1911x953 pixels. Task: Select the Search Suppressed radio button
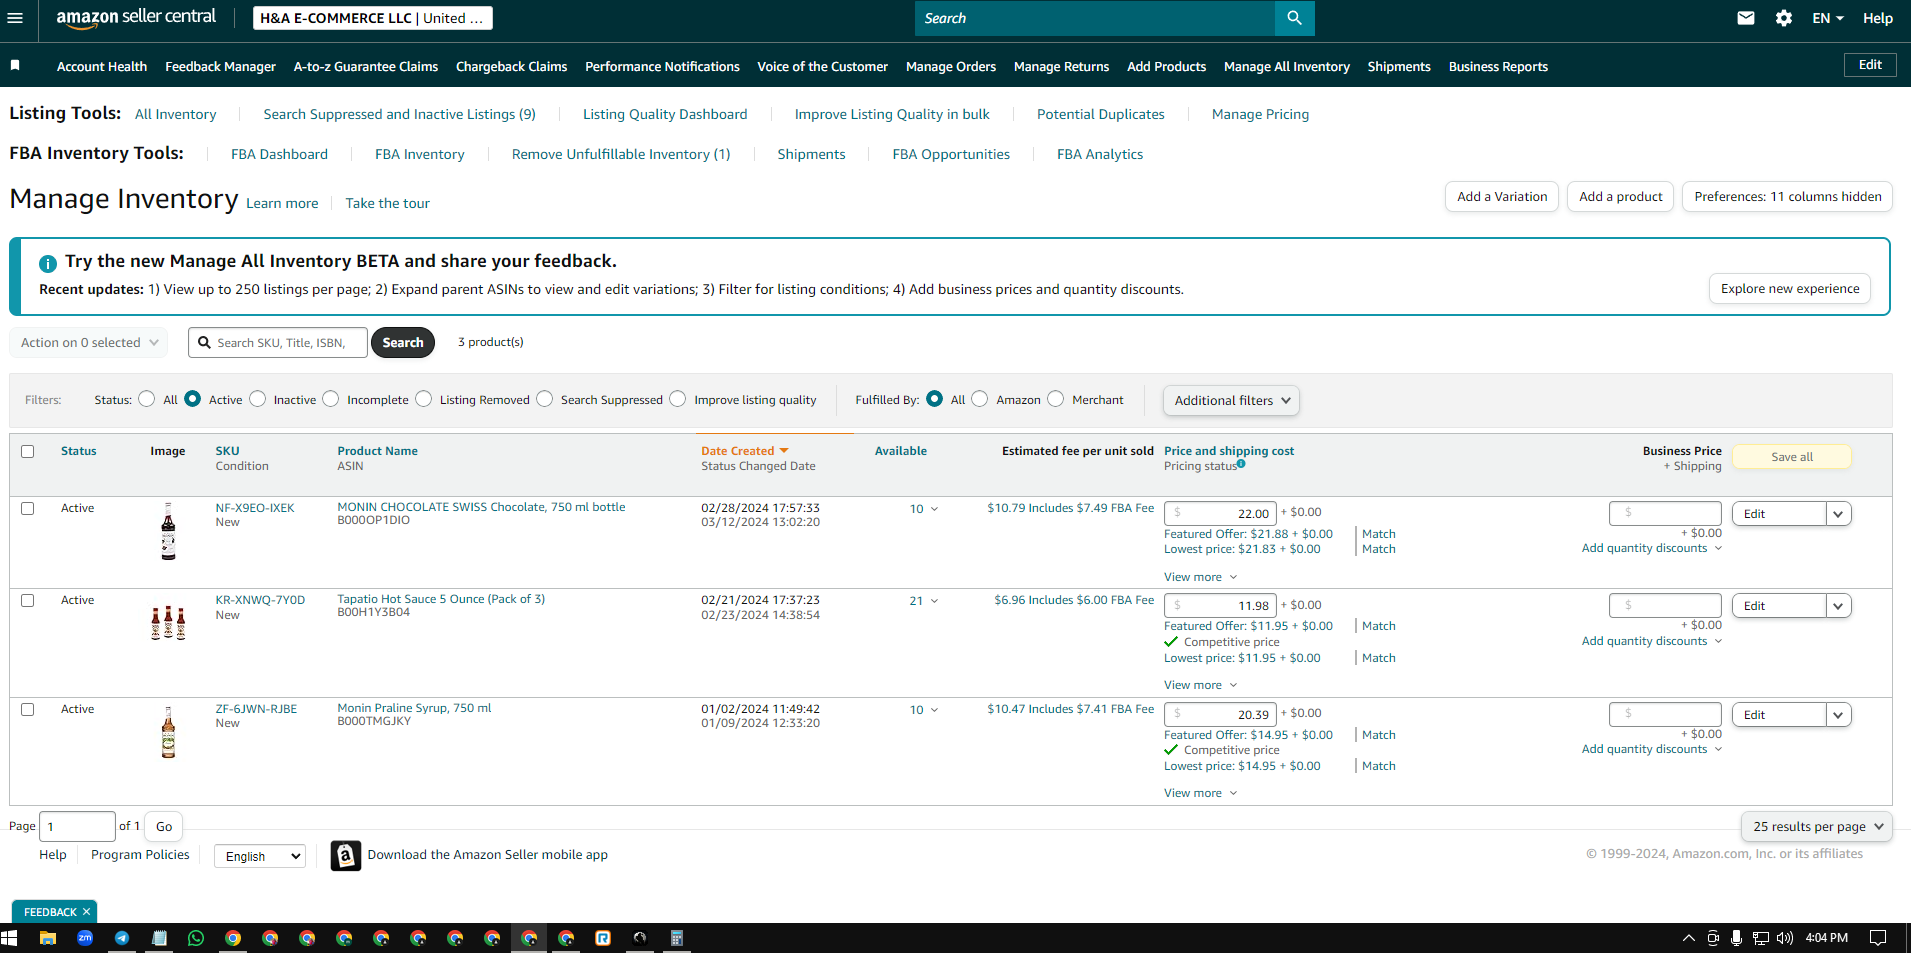click(x=545, y=399)
